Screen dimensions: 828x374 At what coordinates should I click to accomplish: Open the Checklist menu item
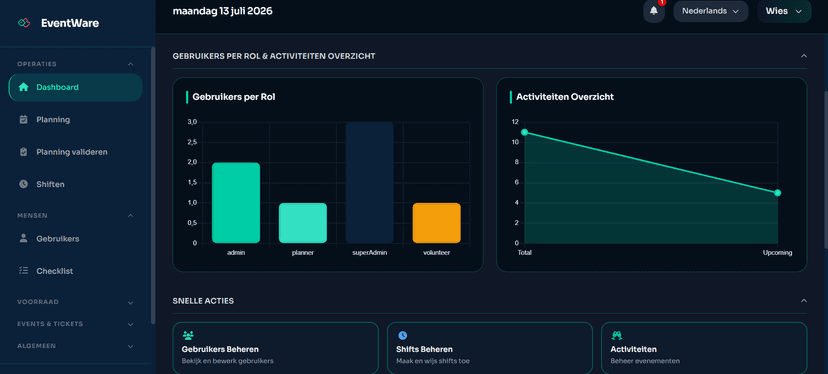pos(76,271)
